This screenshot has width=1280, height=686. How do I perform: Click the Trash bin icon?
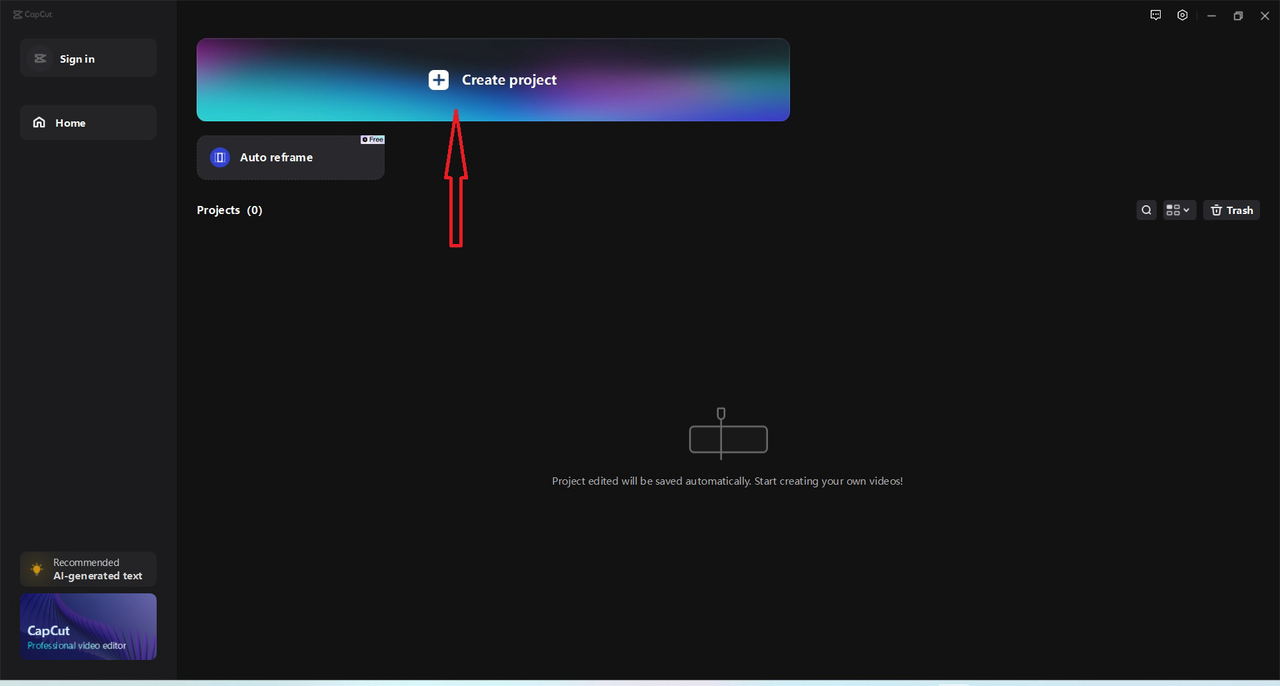tap(1216, 210)
